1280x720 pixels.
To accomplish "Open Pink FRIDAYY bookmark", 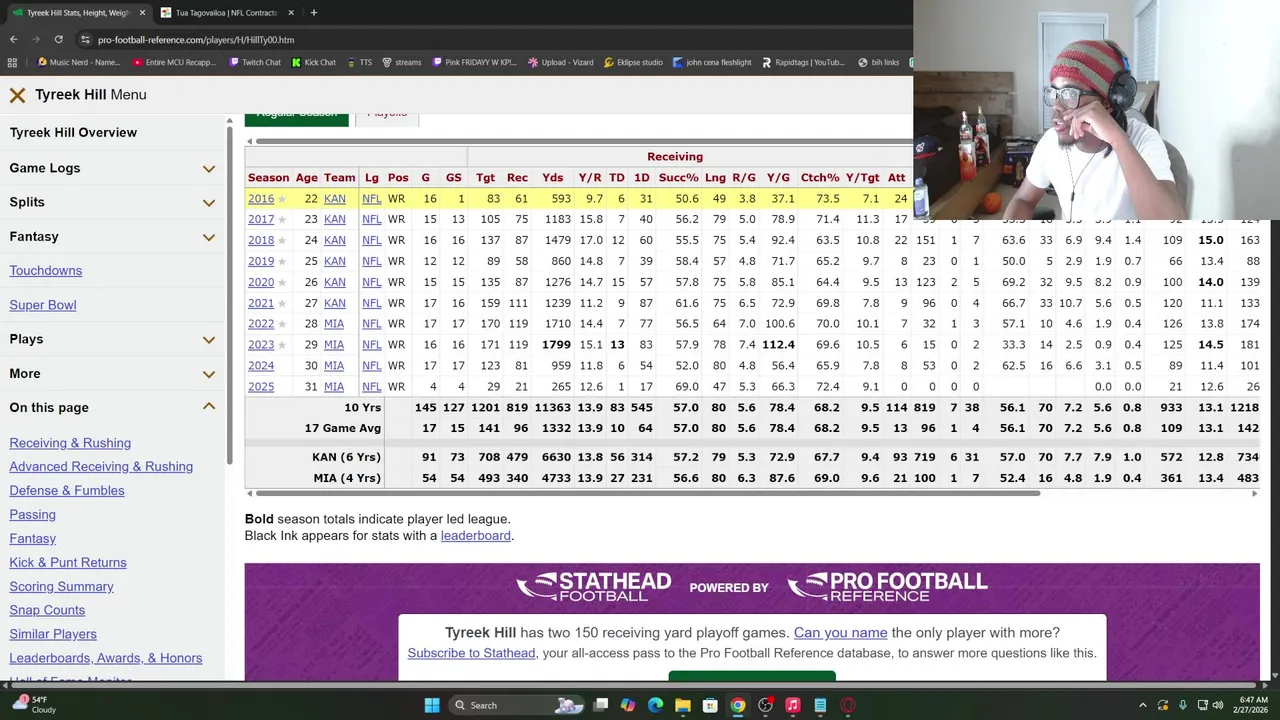I will (x=475, y=62).
